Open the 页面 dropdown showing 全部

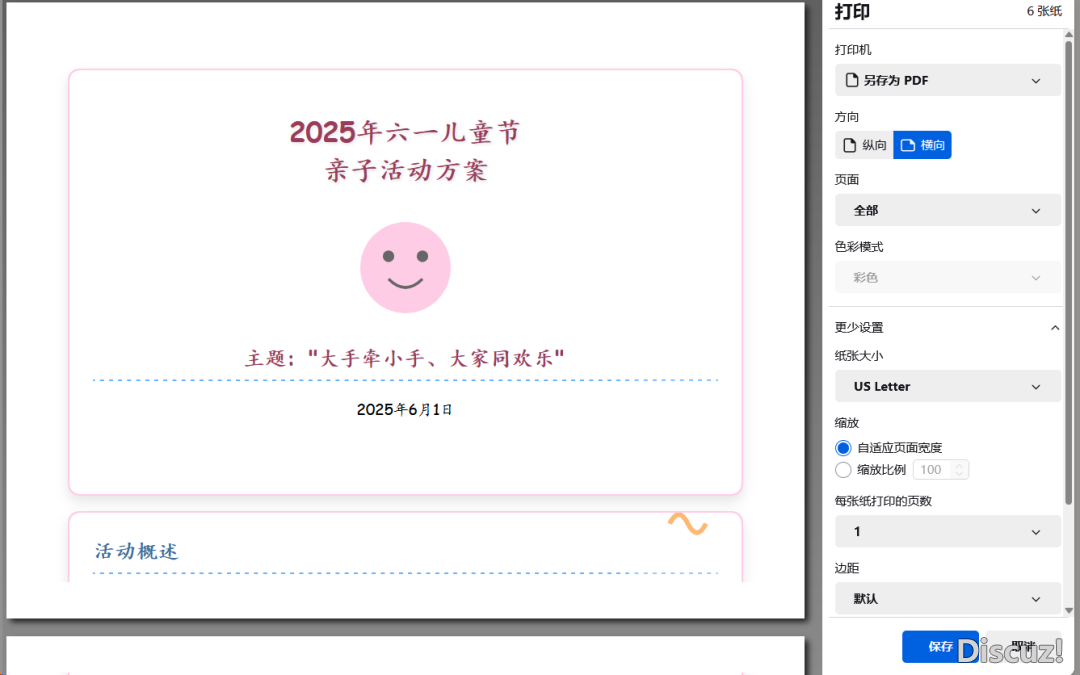tap(947, 211)
